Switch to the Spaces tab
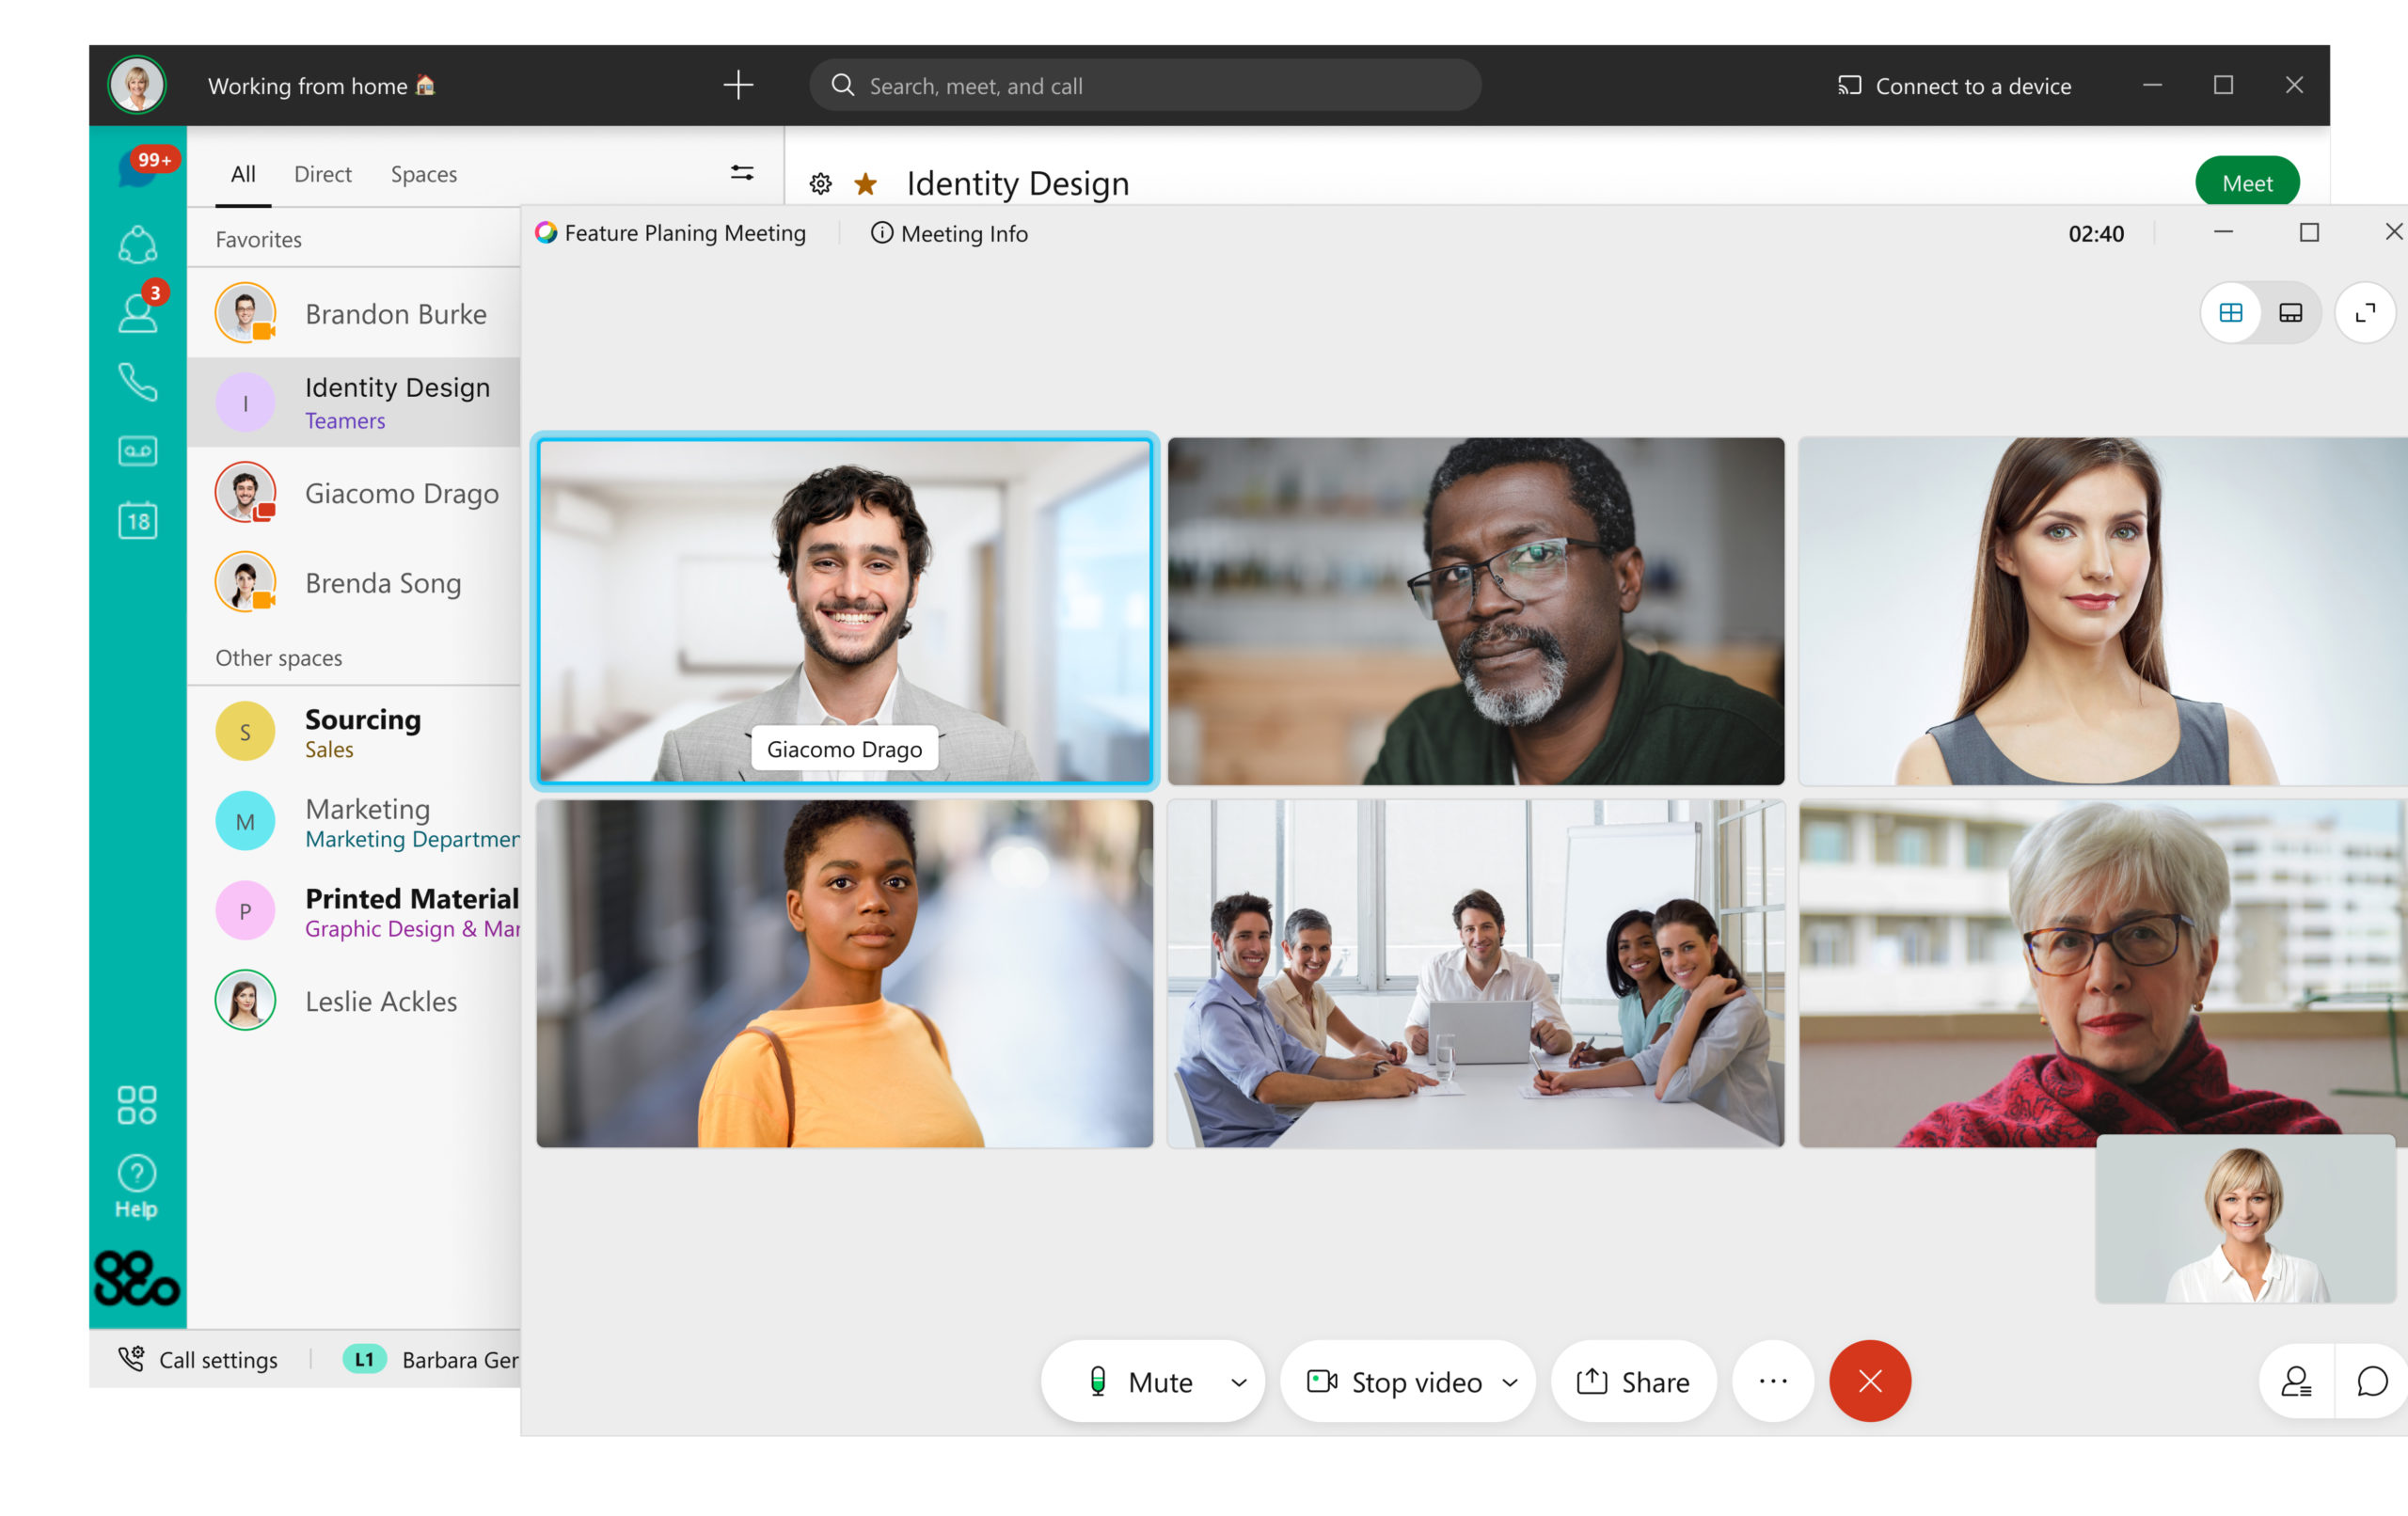The image size is (2408, 1516). point(423,173)
